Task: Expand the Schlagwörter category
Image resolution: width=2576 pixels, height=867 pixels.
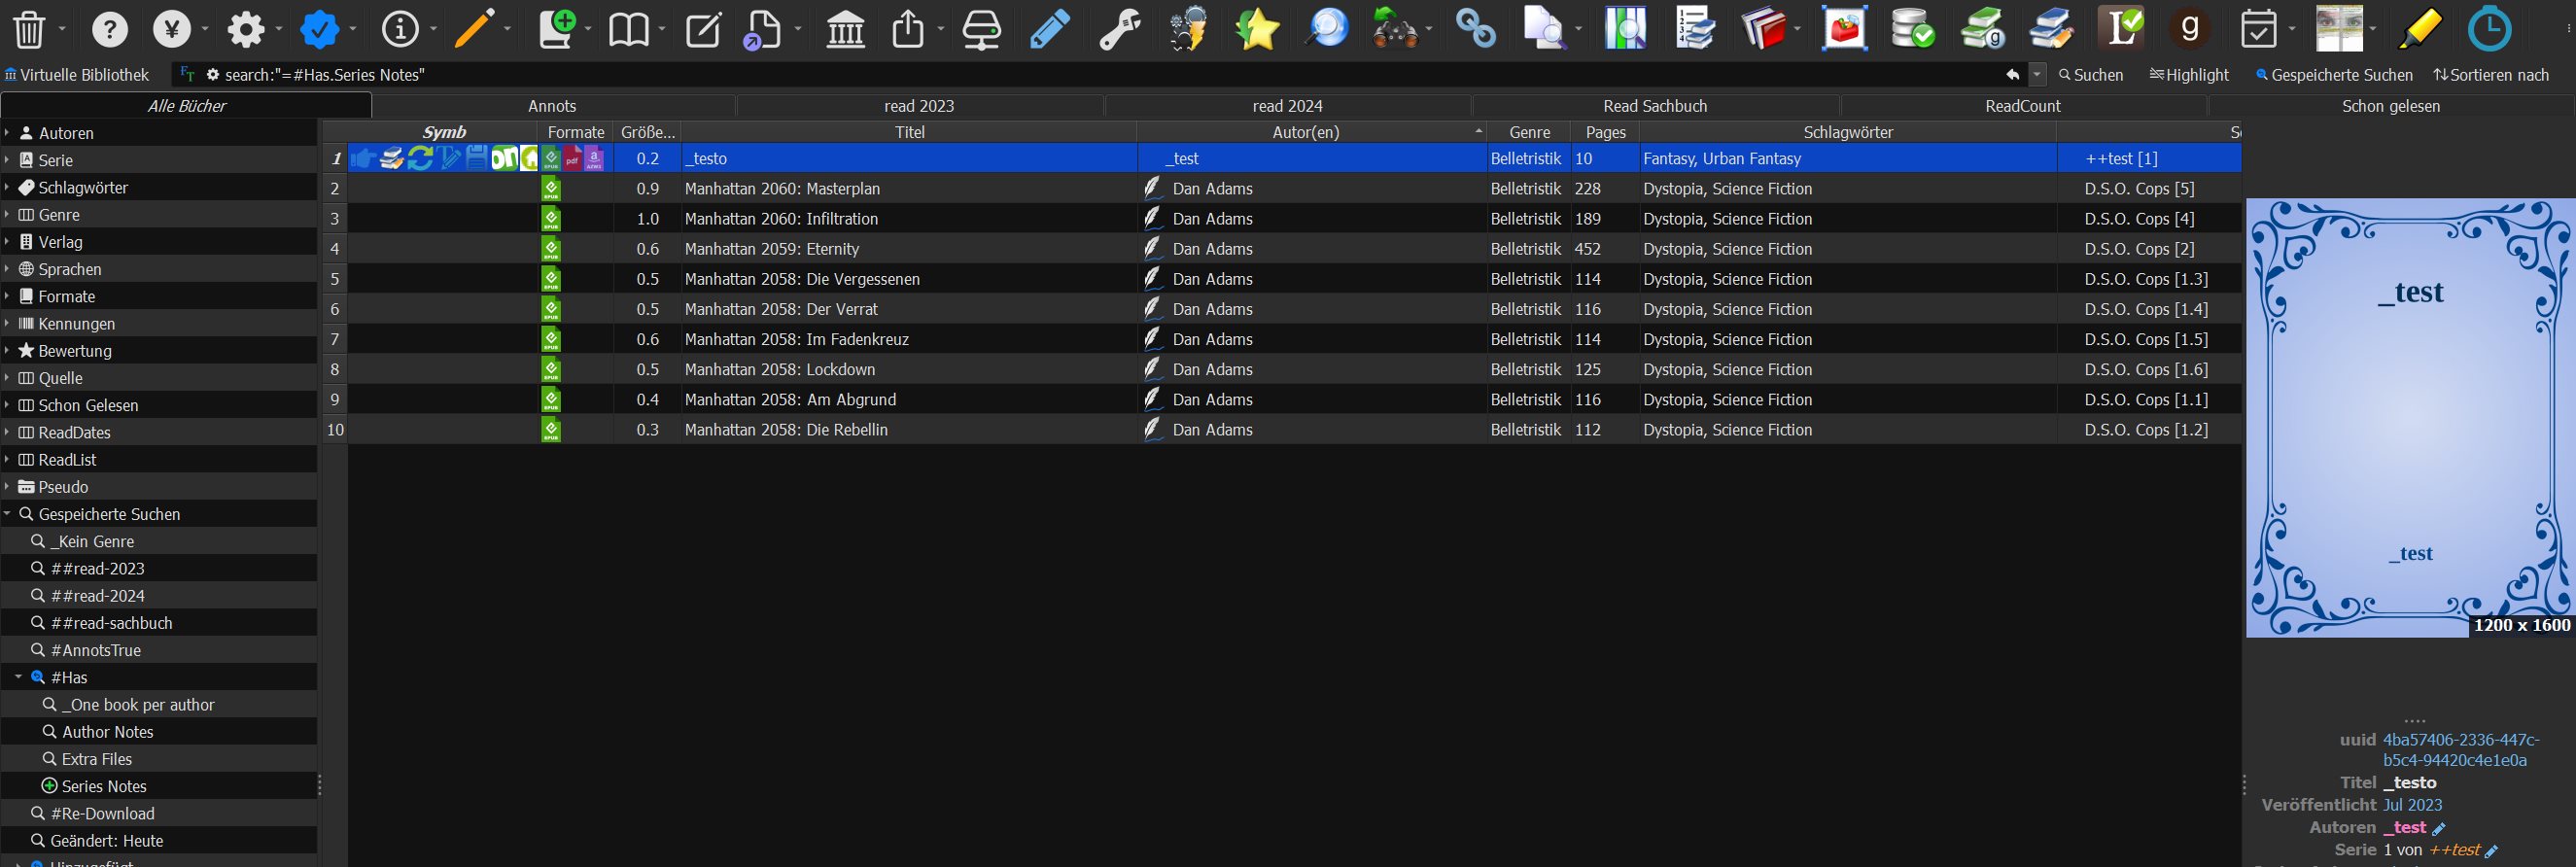Action: point(7,187)
